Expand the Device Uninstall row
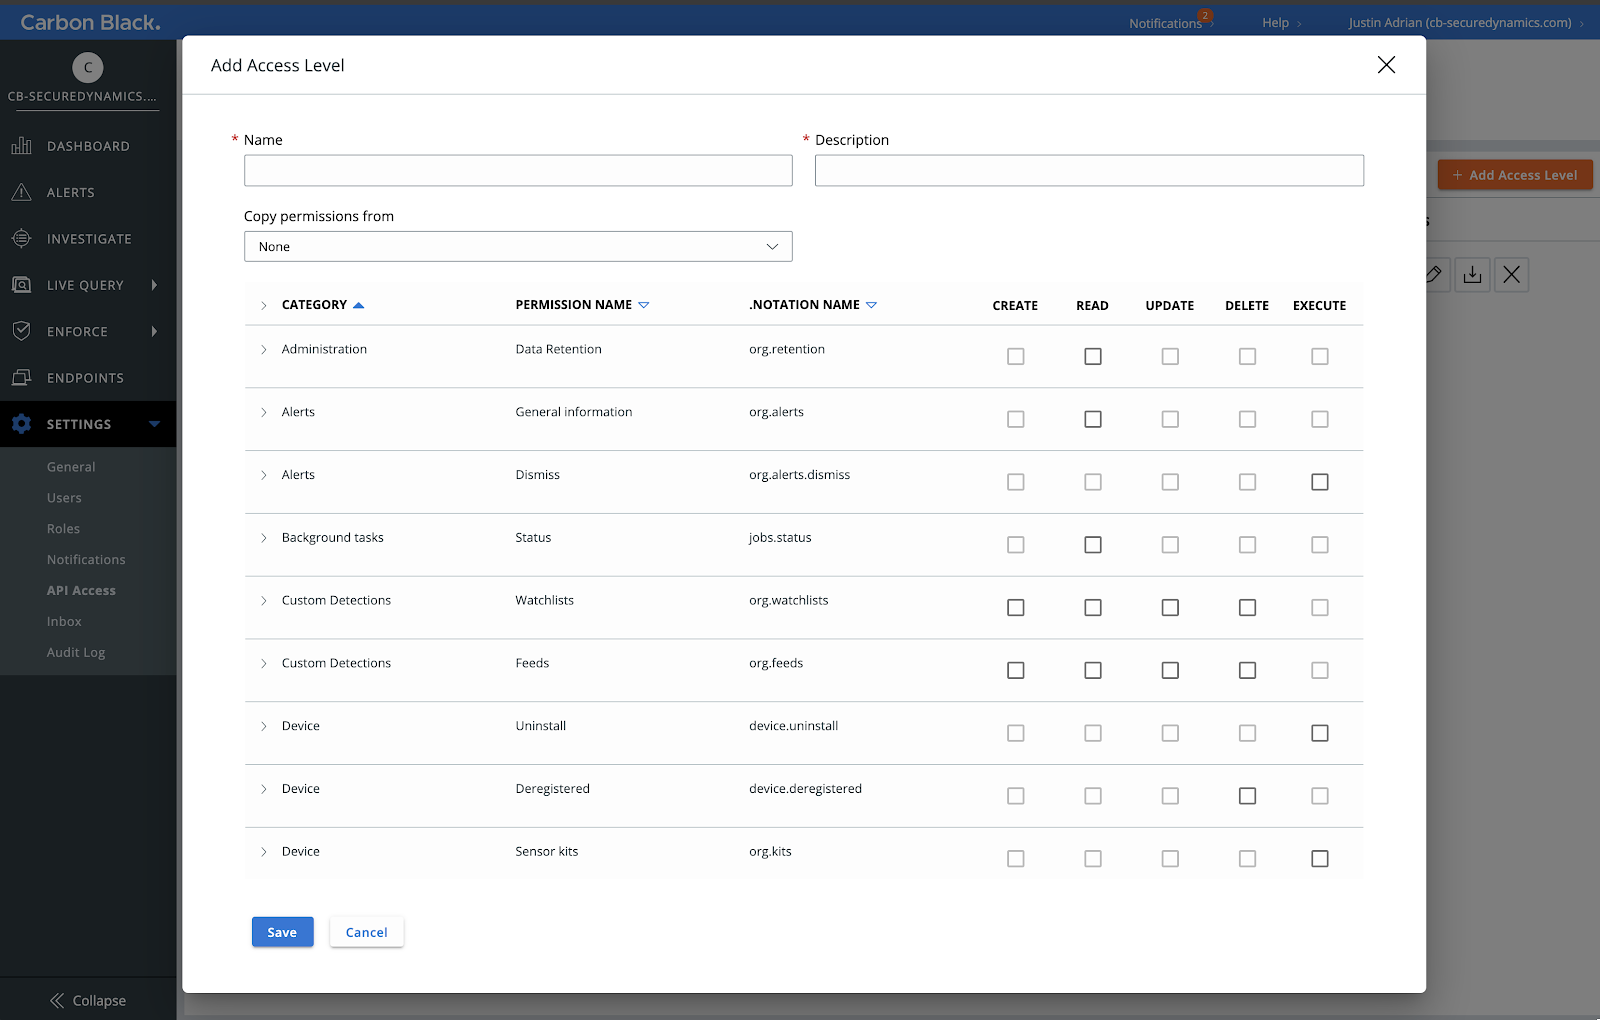This screenshot has width=1600, height=1020. [x=264, y=726]
